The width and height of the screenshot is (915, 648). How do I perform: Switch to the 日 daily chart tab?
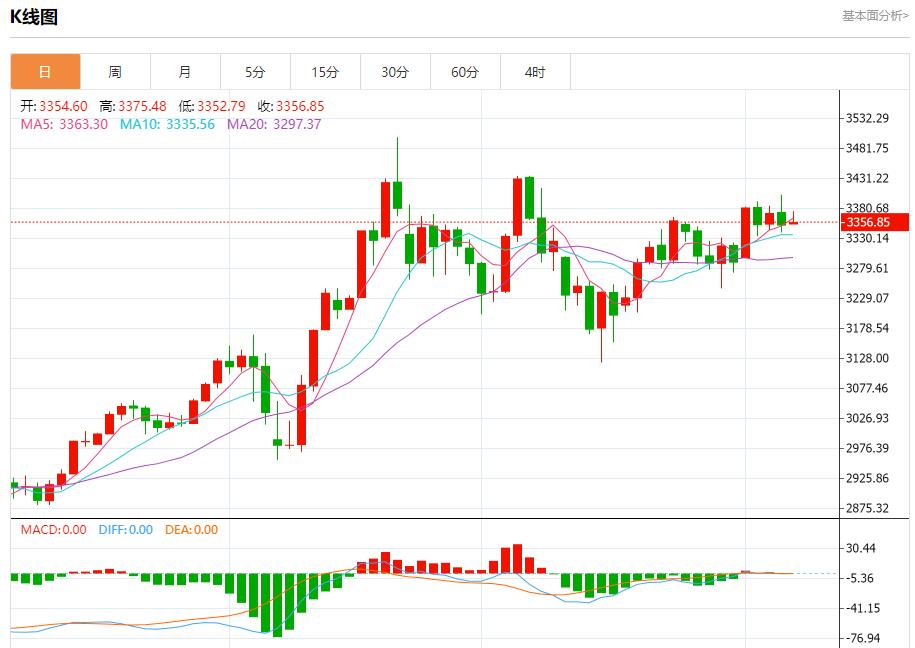click(45, 72)
